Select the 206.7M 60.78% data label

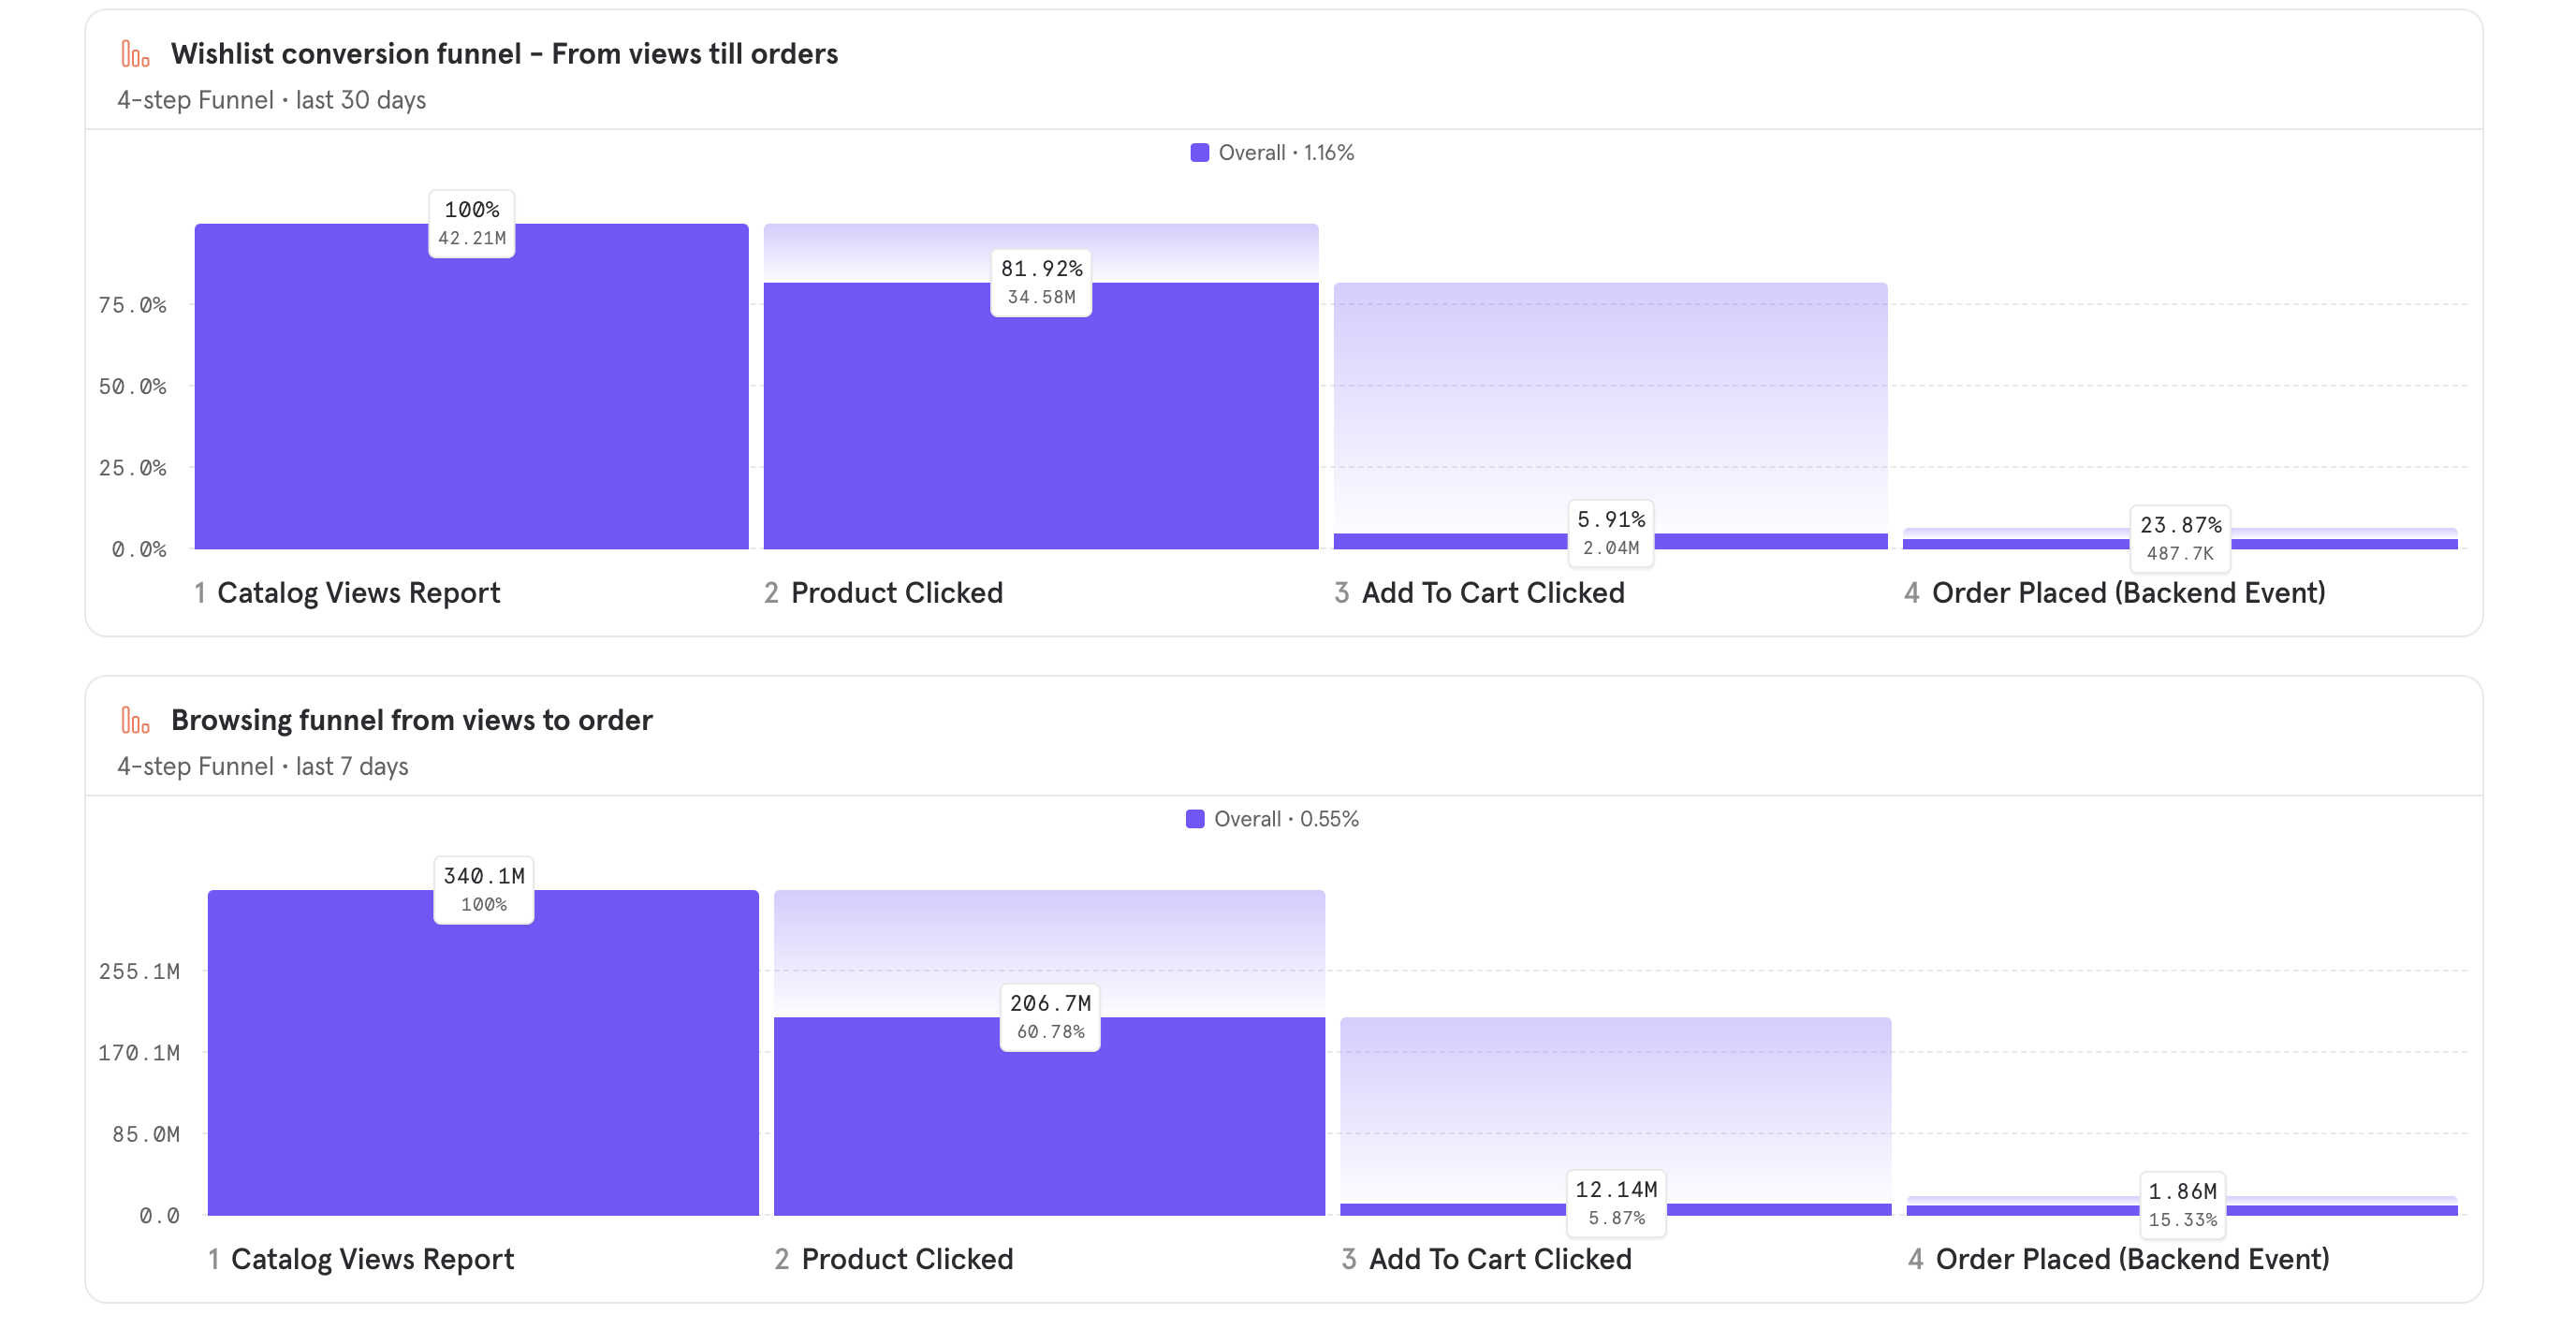[x=1050, y=1017]
